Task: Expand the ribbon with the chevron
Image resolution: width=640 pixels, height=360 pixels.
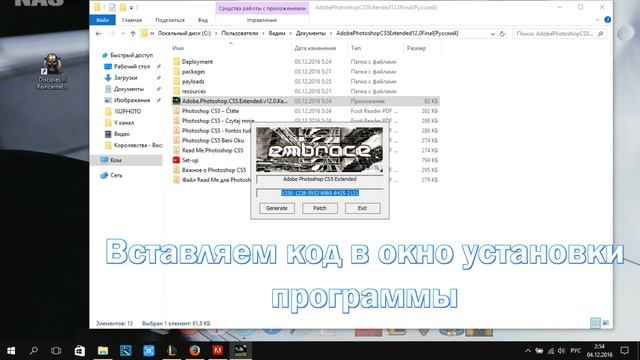Action: point(597,20)
